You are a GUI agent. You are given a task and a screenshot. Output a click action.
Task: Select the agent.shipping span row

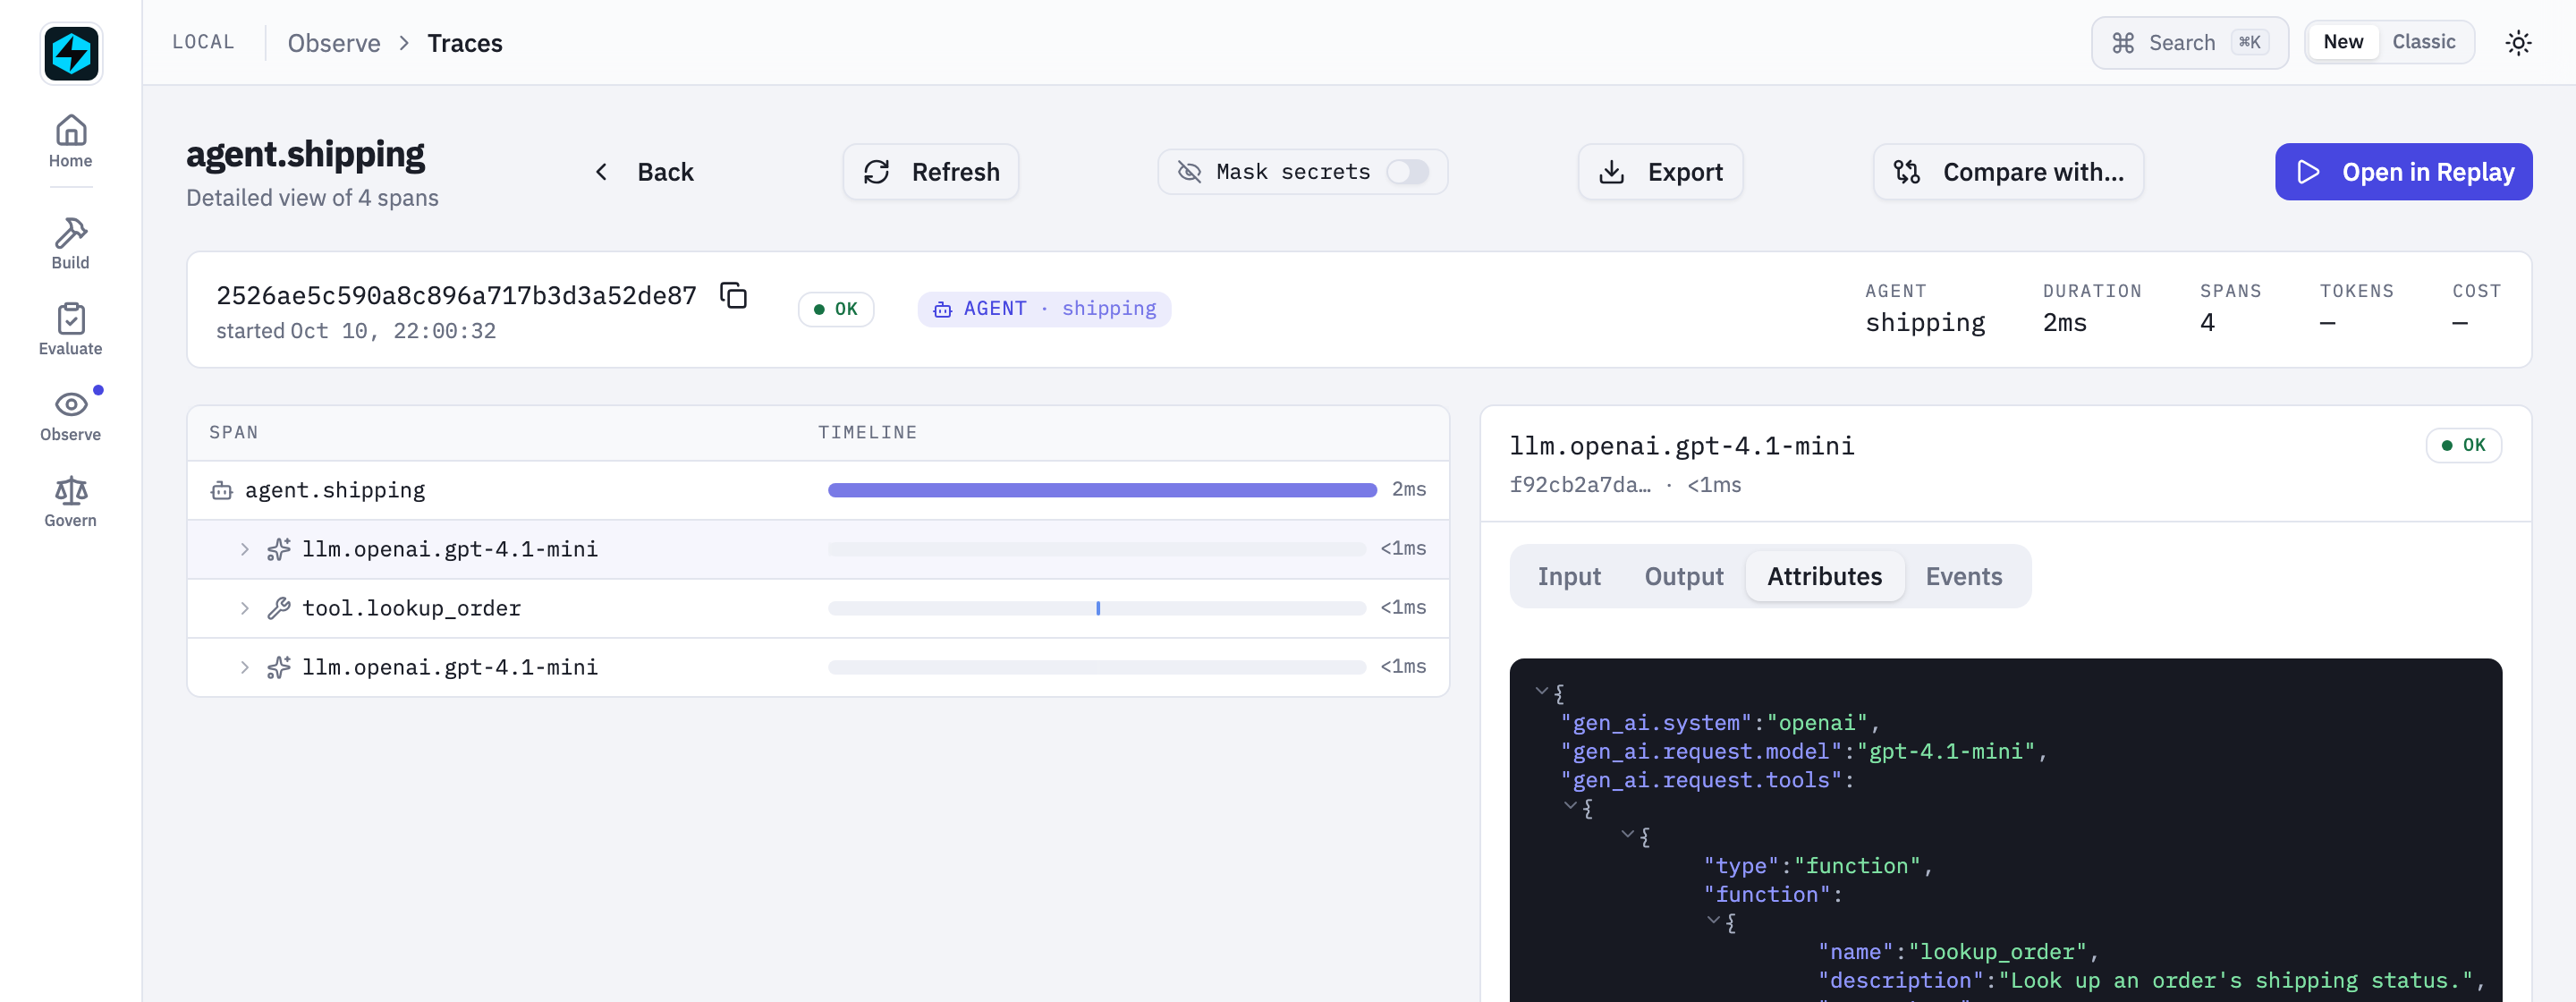[x=818, y=491]
